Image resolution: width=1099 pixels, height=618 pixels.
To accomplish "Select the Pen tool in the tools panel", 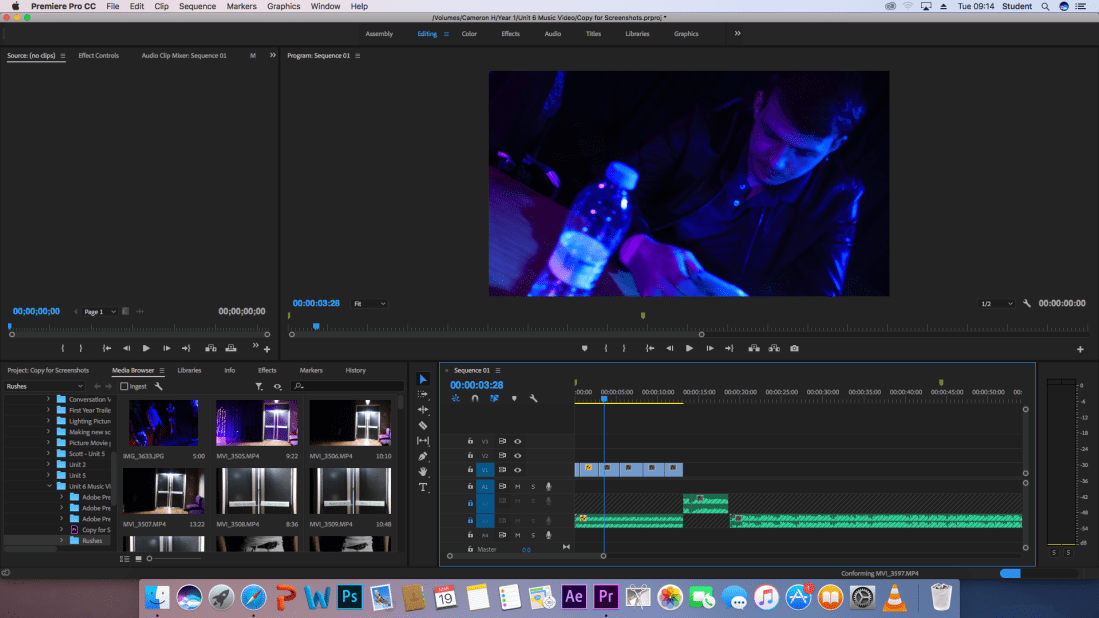I will click(423, 456).
